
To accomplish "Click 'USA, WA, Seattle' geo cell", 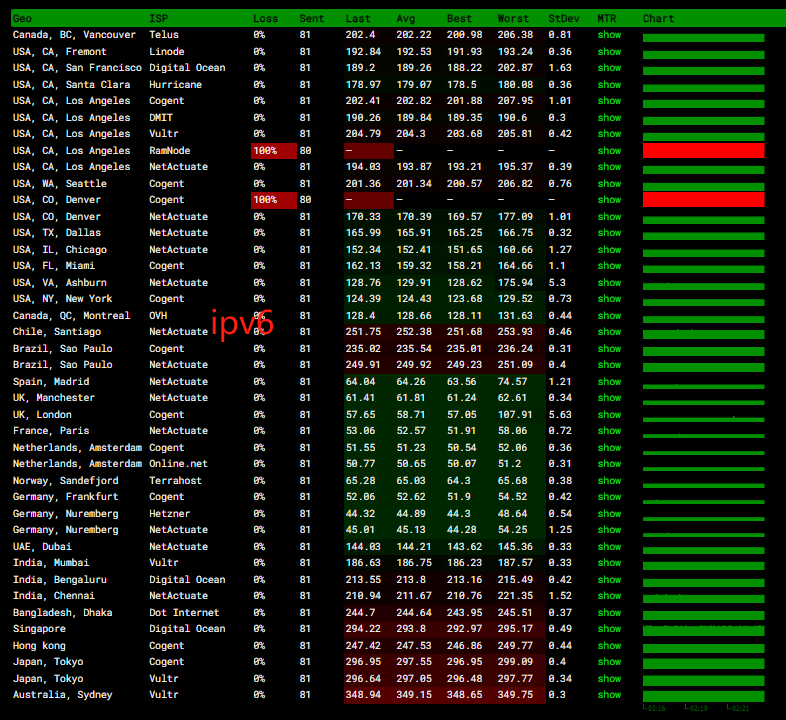I will coord(60,184).
